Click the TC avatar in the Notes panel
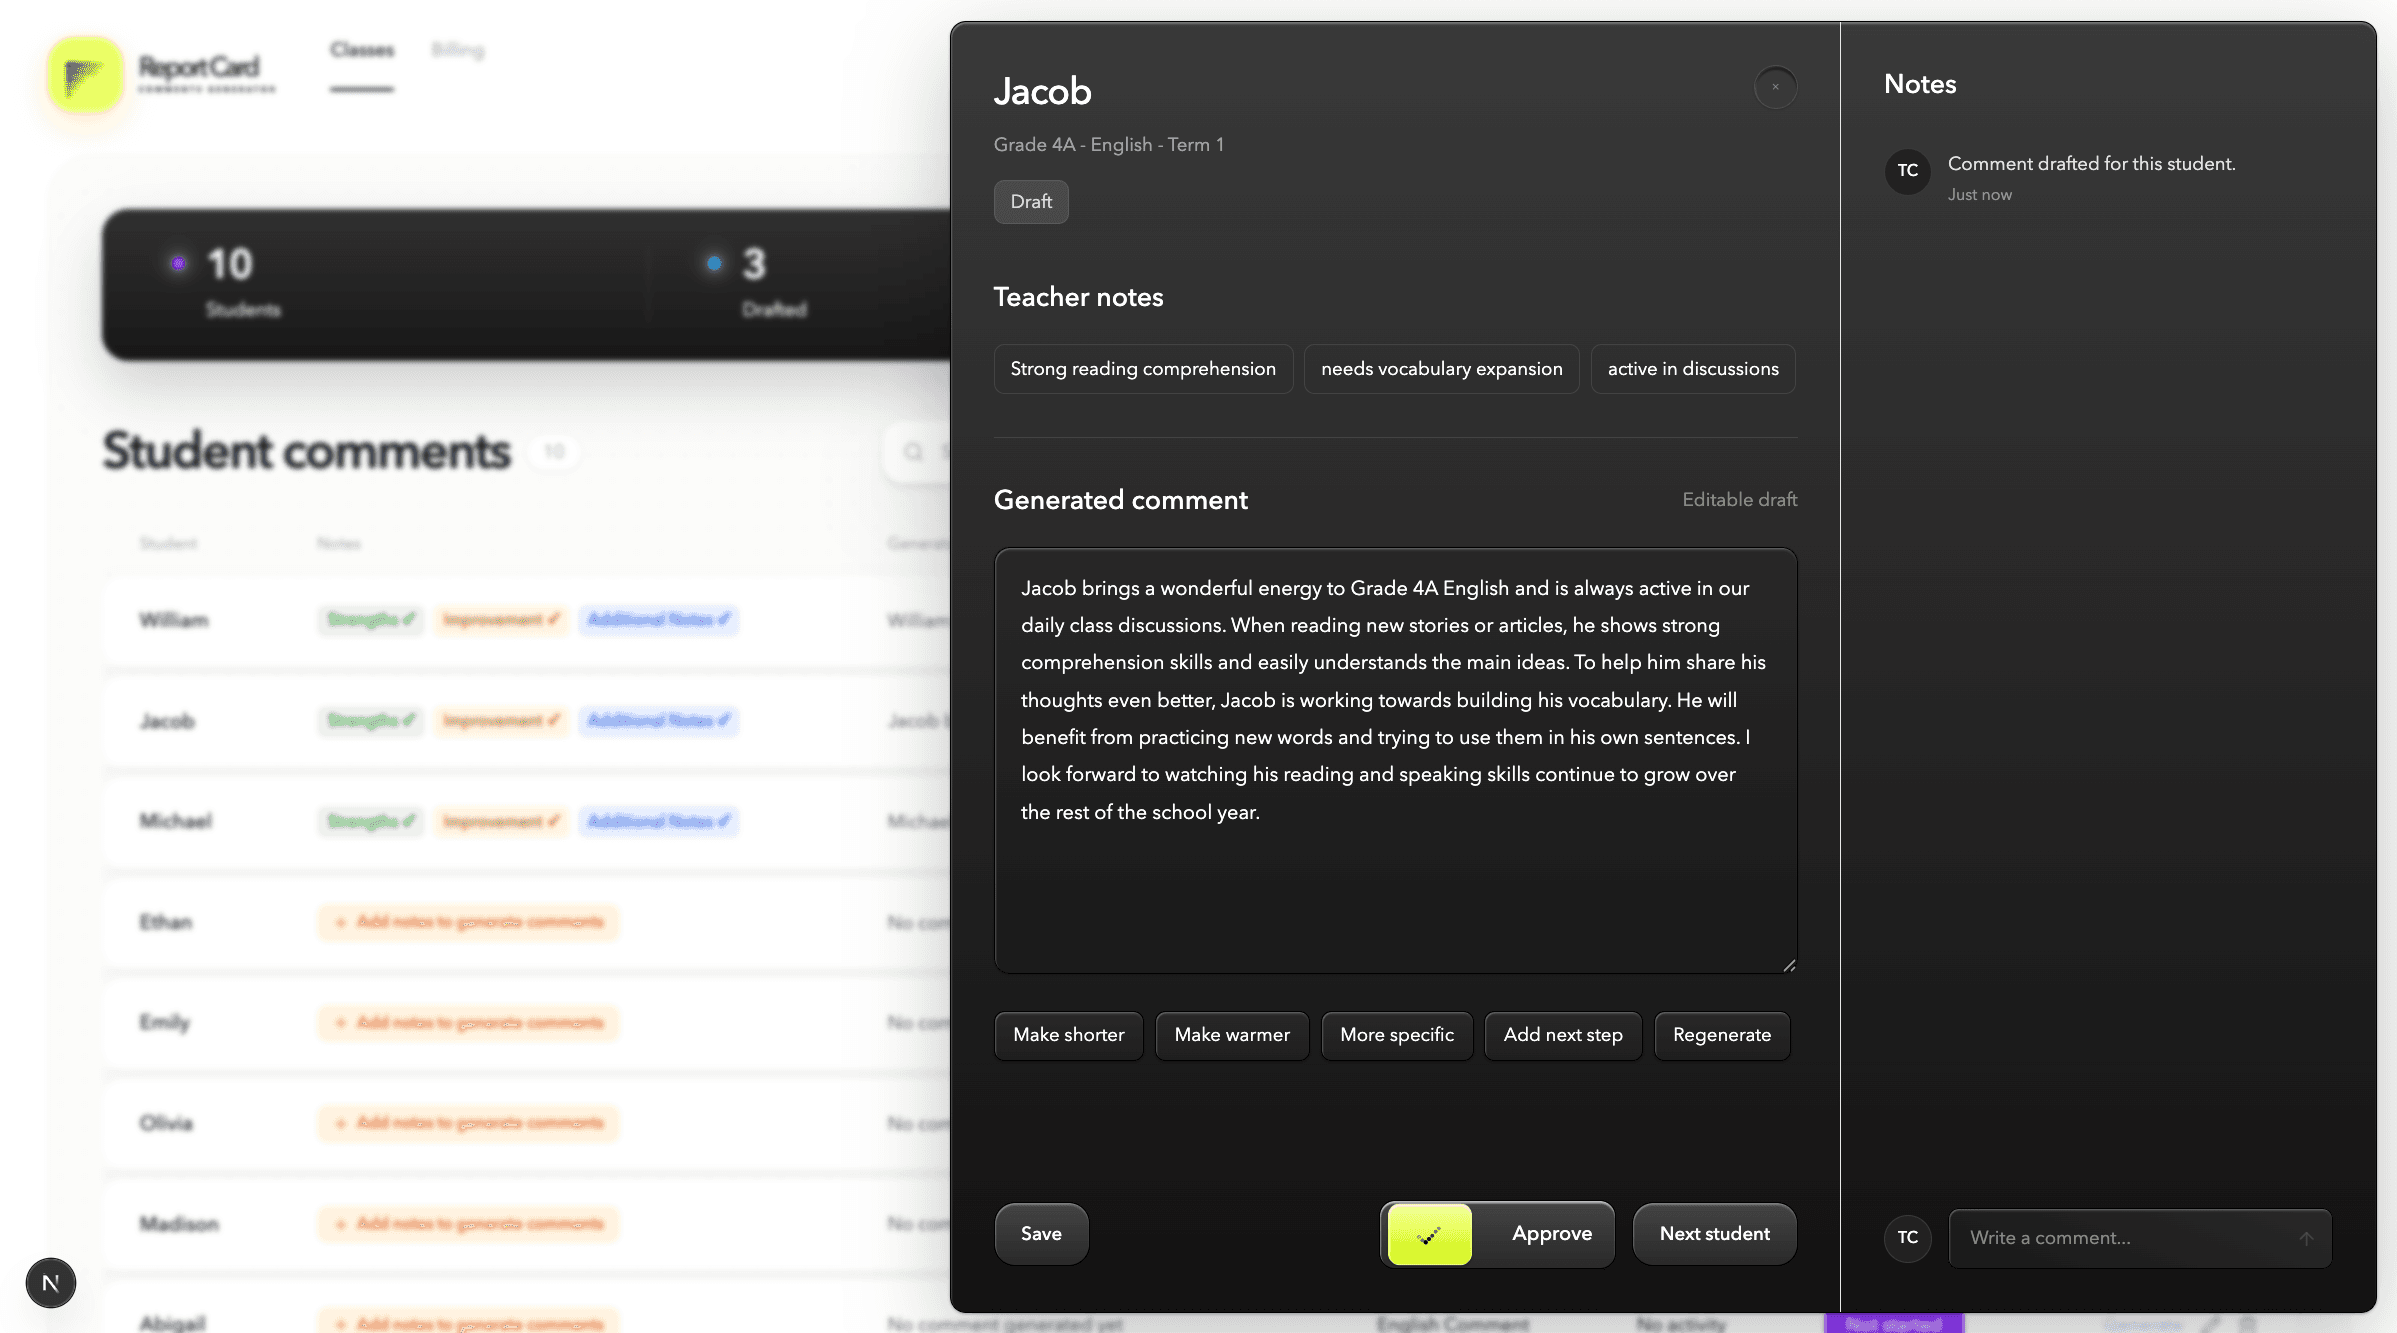The height and width of the screenshot is (1333, 2397). 1908,172
